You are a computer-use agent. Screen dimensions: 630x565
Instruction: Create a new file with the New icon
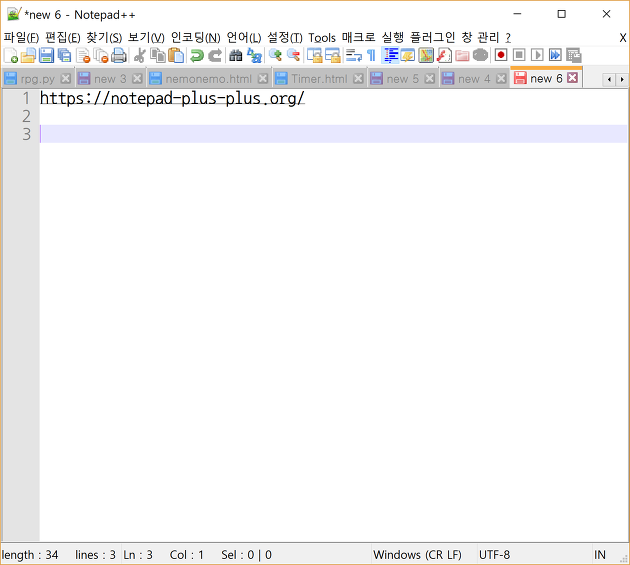11,55
